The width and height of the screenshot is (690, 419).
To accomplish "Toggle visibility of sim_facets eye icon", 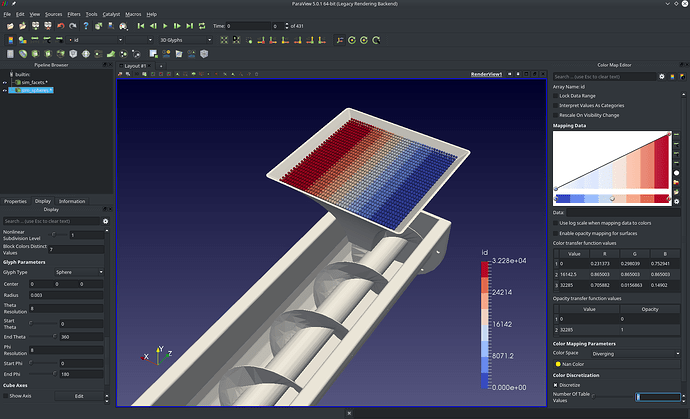I will (7, 82).
